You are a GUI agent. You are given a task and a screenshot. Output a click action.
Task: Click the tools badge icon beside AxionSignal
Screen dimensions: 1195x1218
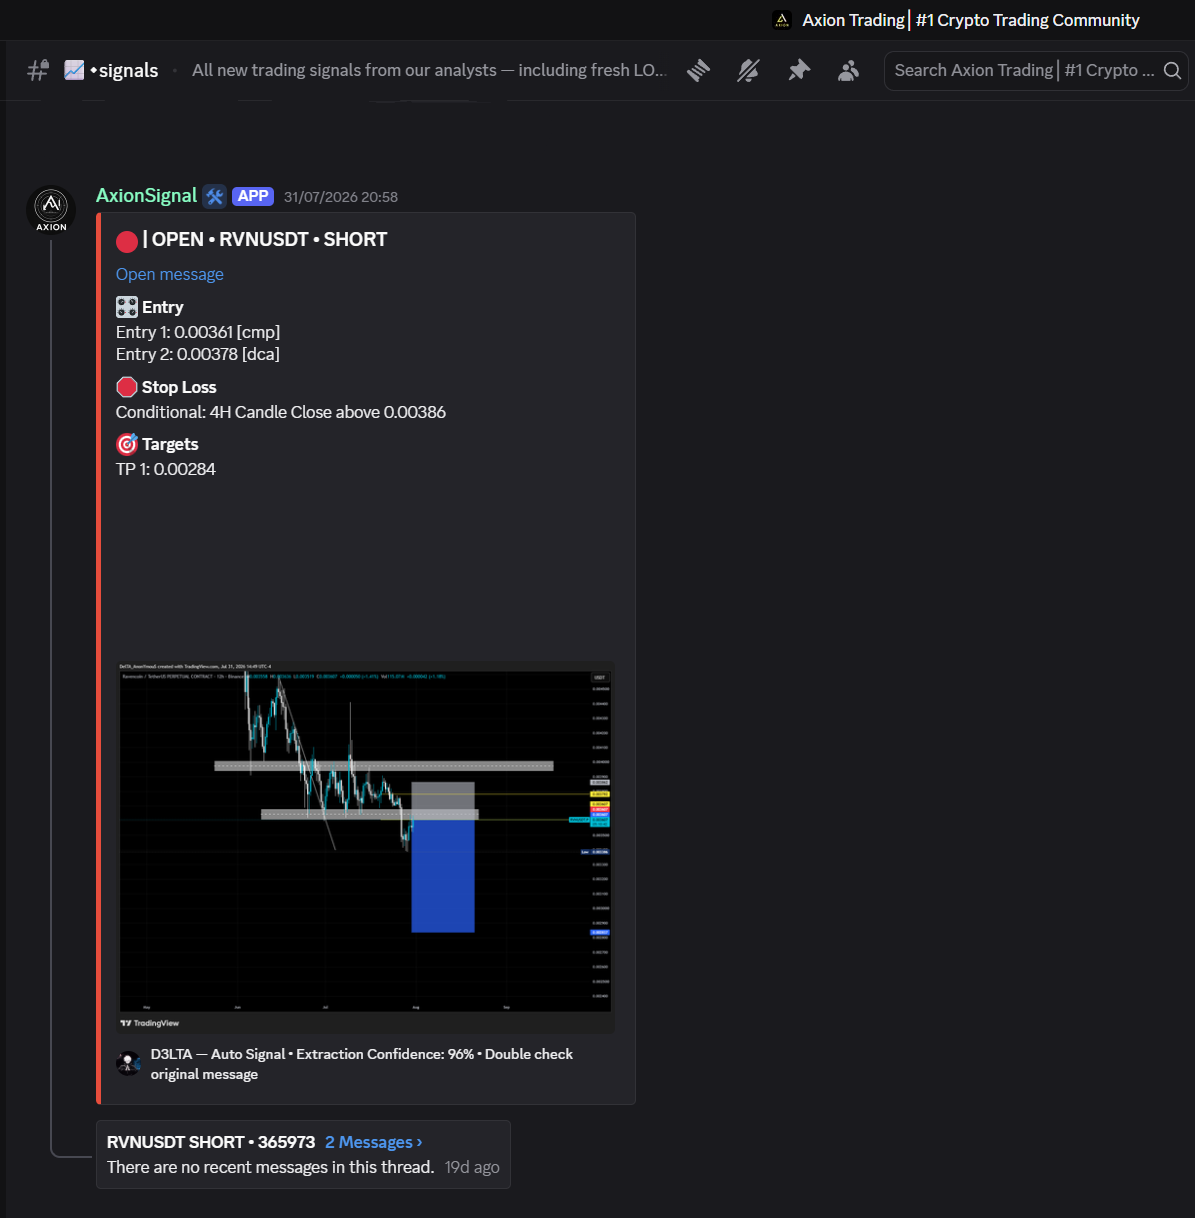coord(214,196)
